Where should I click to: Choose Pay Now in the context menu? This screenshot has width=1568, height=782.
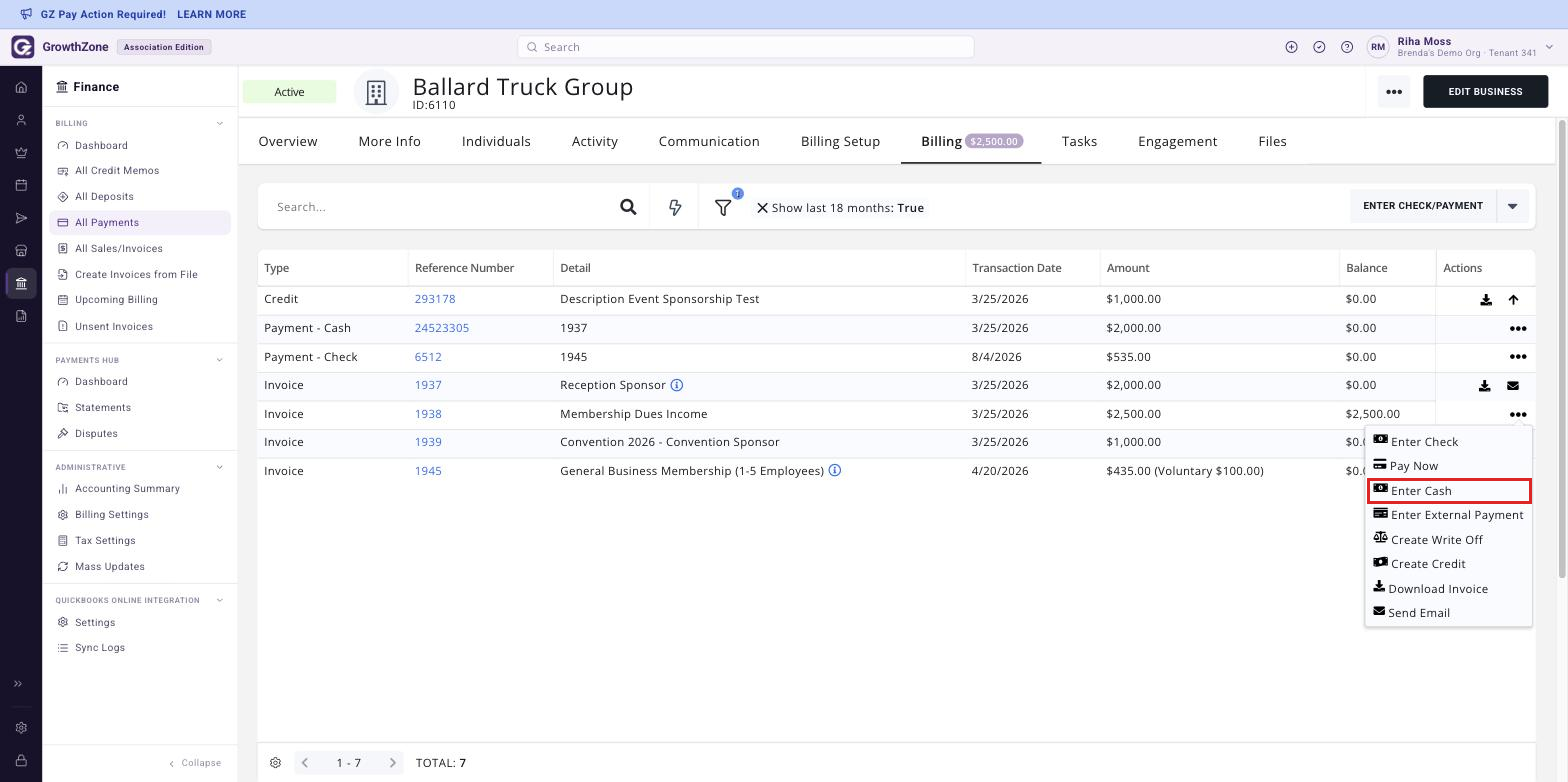pyautogui.click(x=1449, y=466)
